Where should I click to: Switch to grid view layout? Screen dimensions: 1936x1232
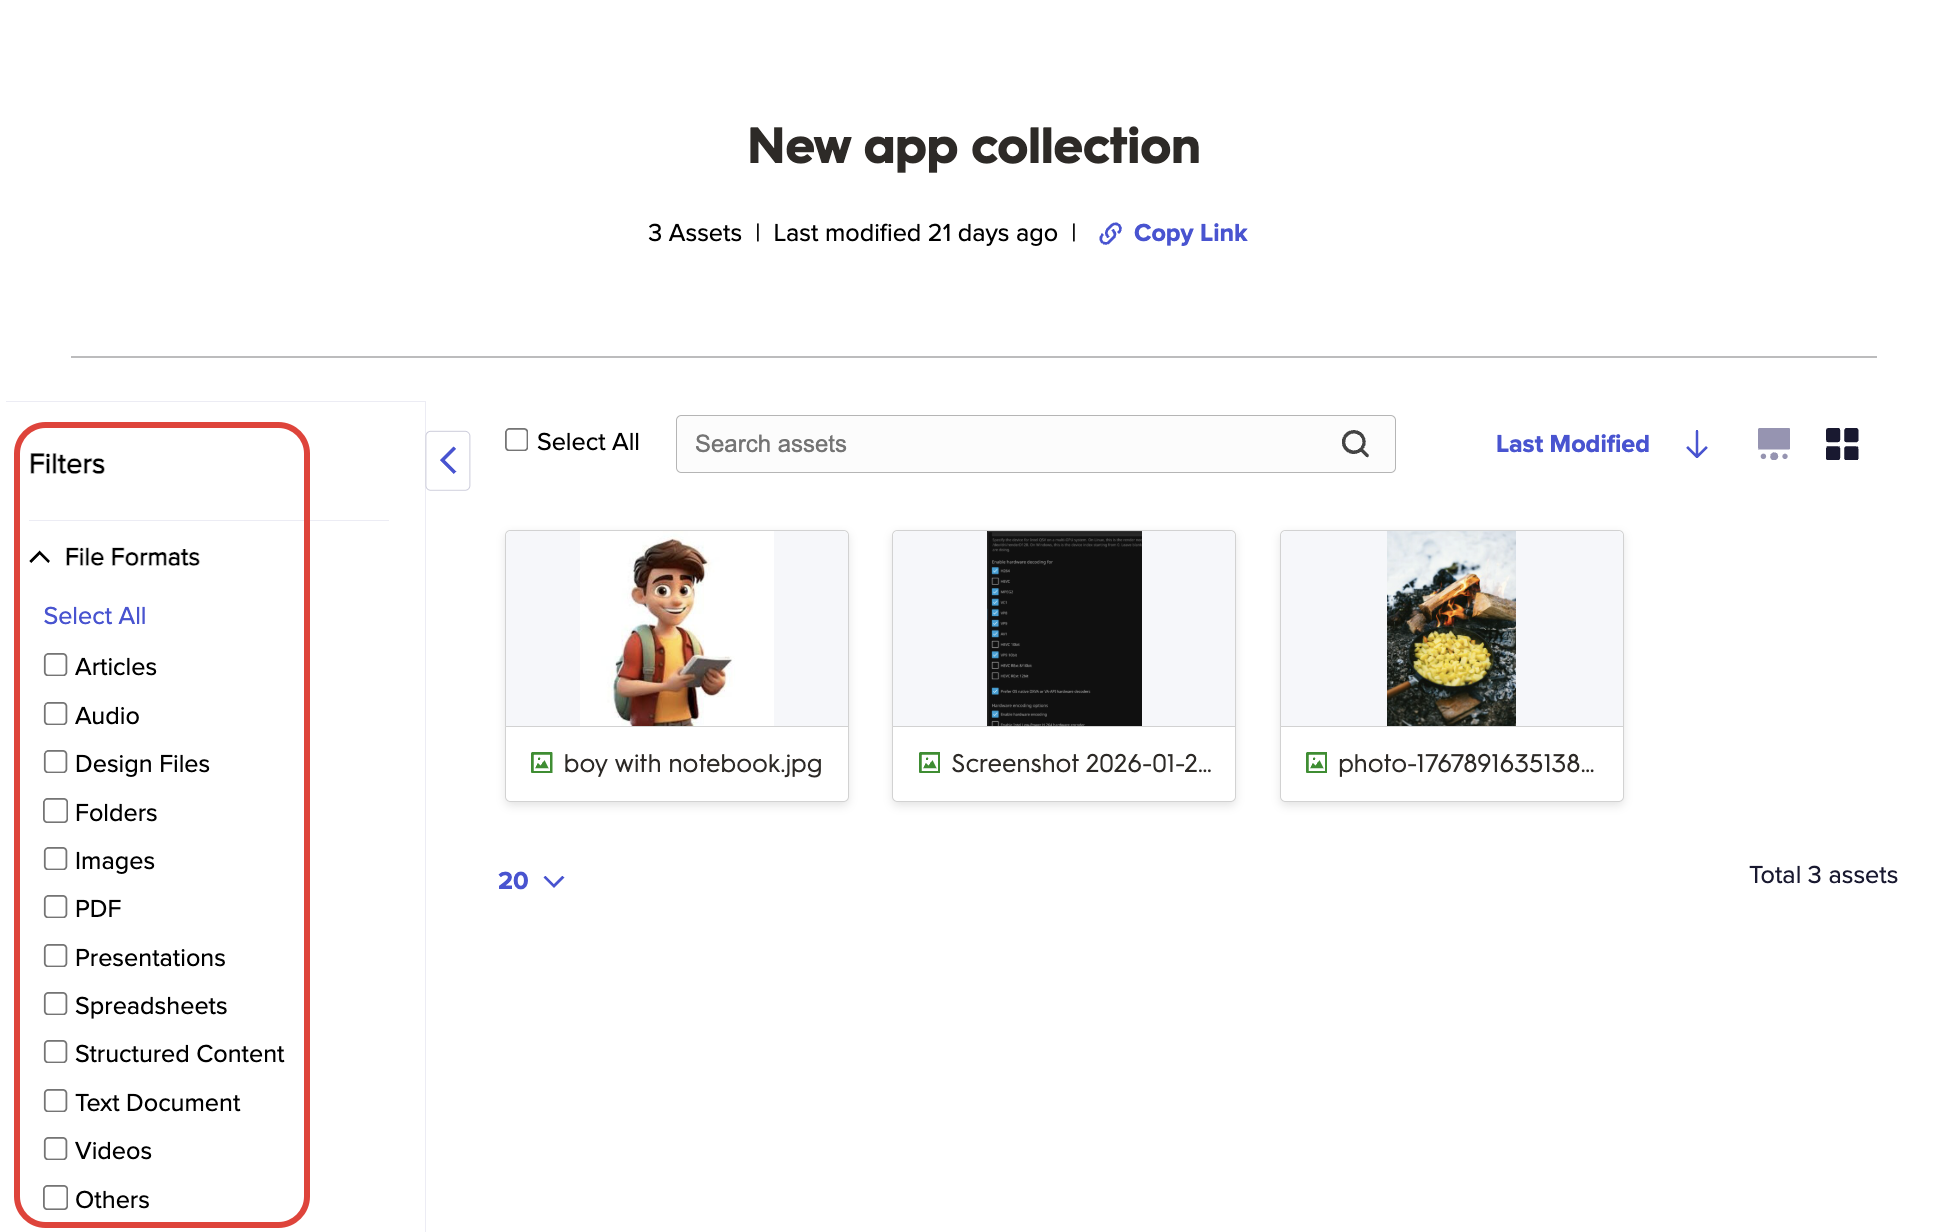pos(1841,444)
